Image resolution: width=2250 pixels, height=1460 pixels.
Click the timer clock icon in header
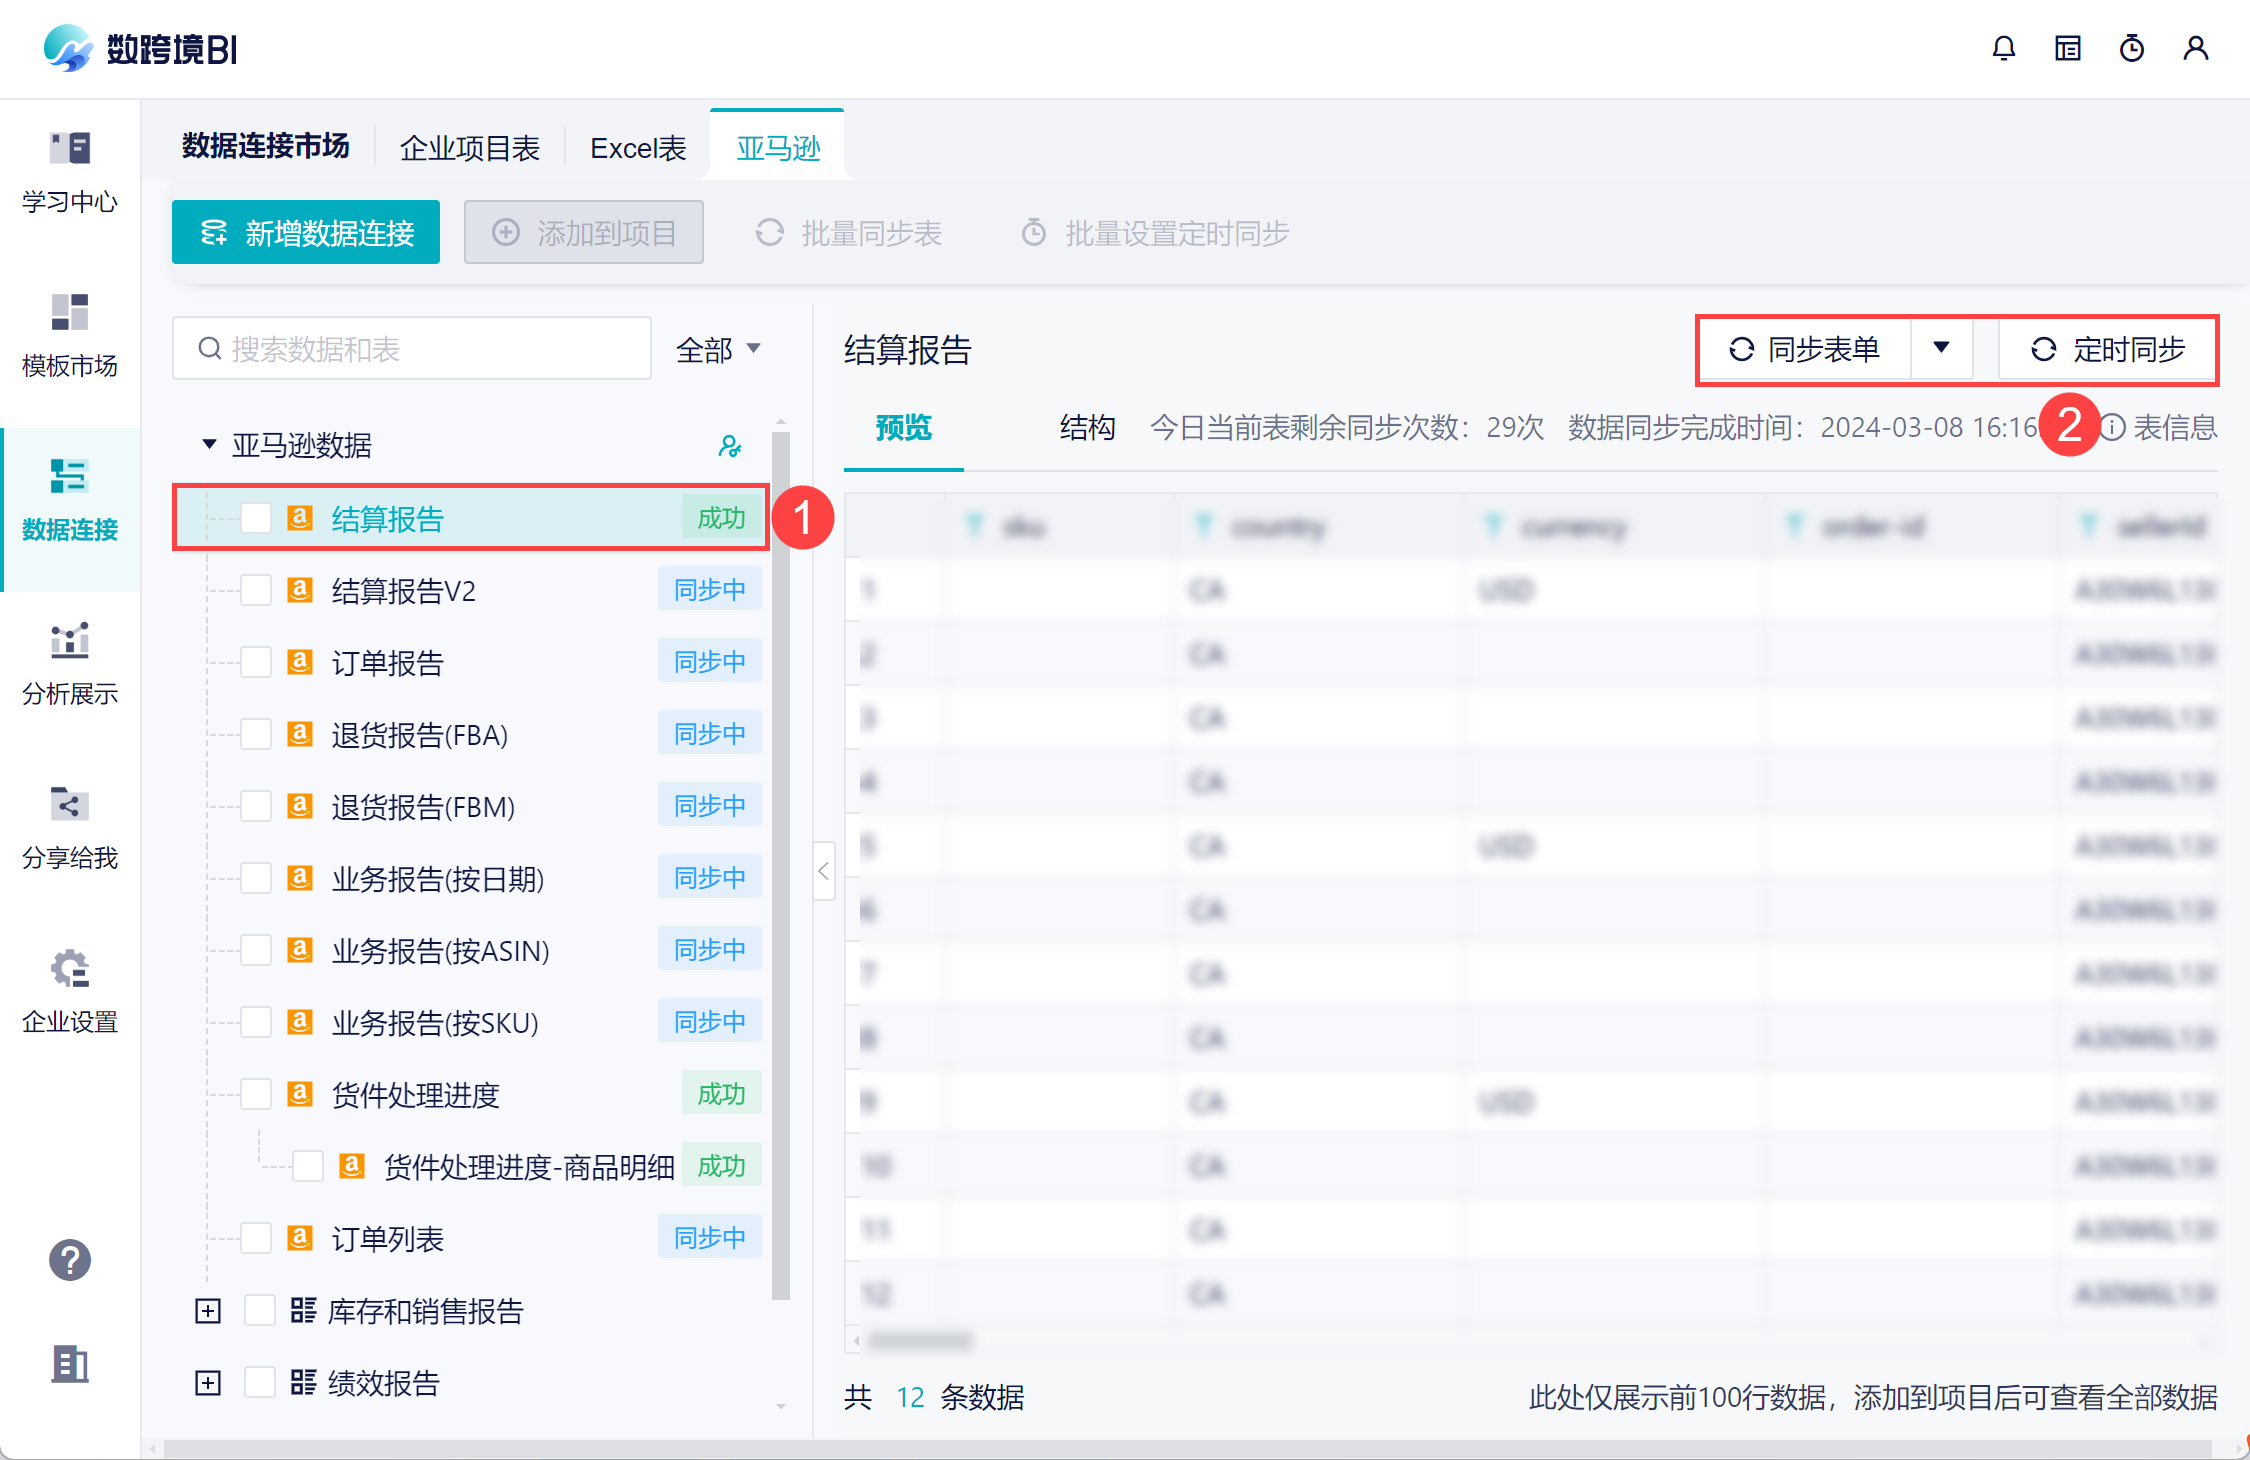(2131, 48)
